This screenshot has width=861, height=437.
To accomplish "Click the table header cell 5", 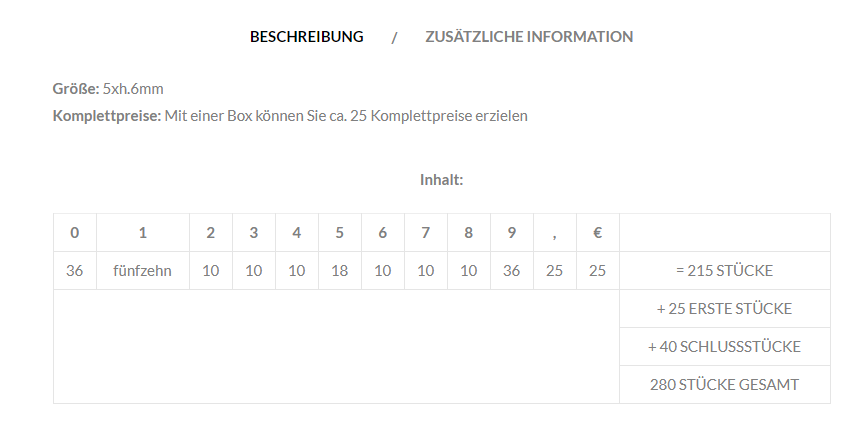I will click(x=339, y=233).
